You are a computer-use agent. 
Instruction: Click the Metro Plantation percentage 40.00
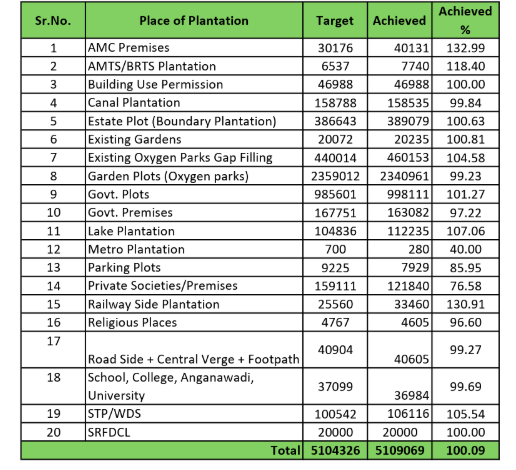point(465,249)
